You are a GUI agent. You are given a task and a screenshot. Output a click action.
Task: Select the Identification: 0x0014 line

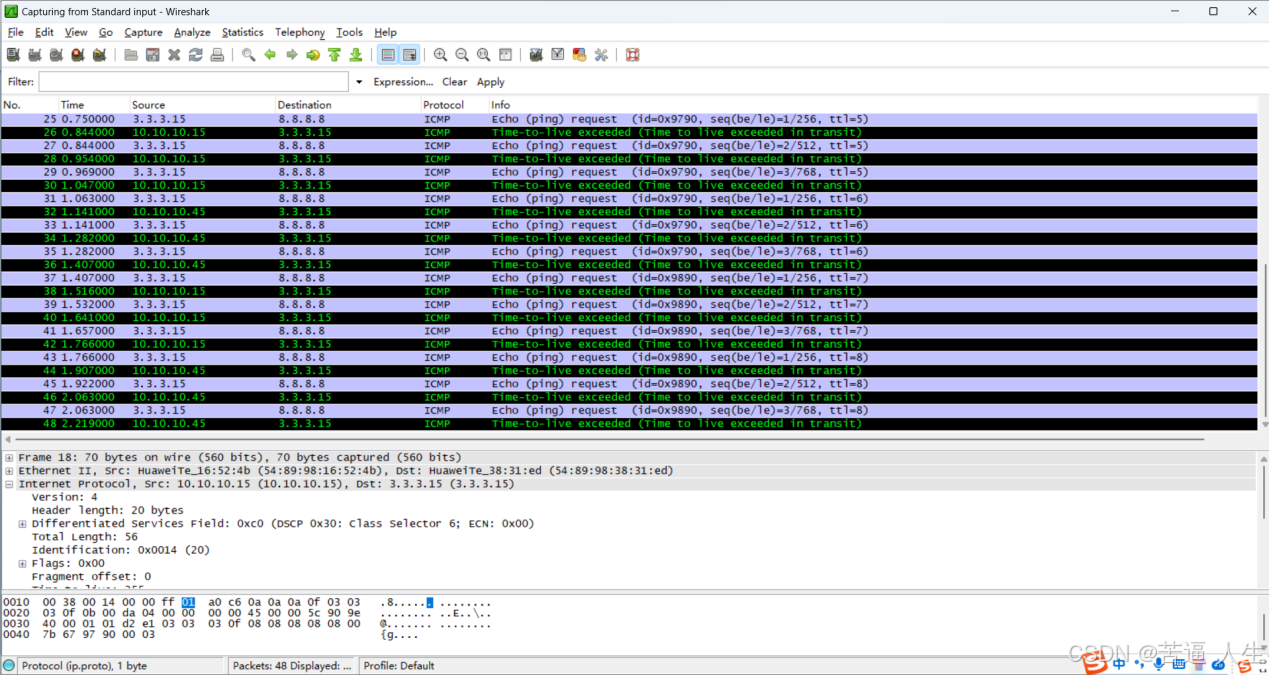(120, 550)
